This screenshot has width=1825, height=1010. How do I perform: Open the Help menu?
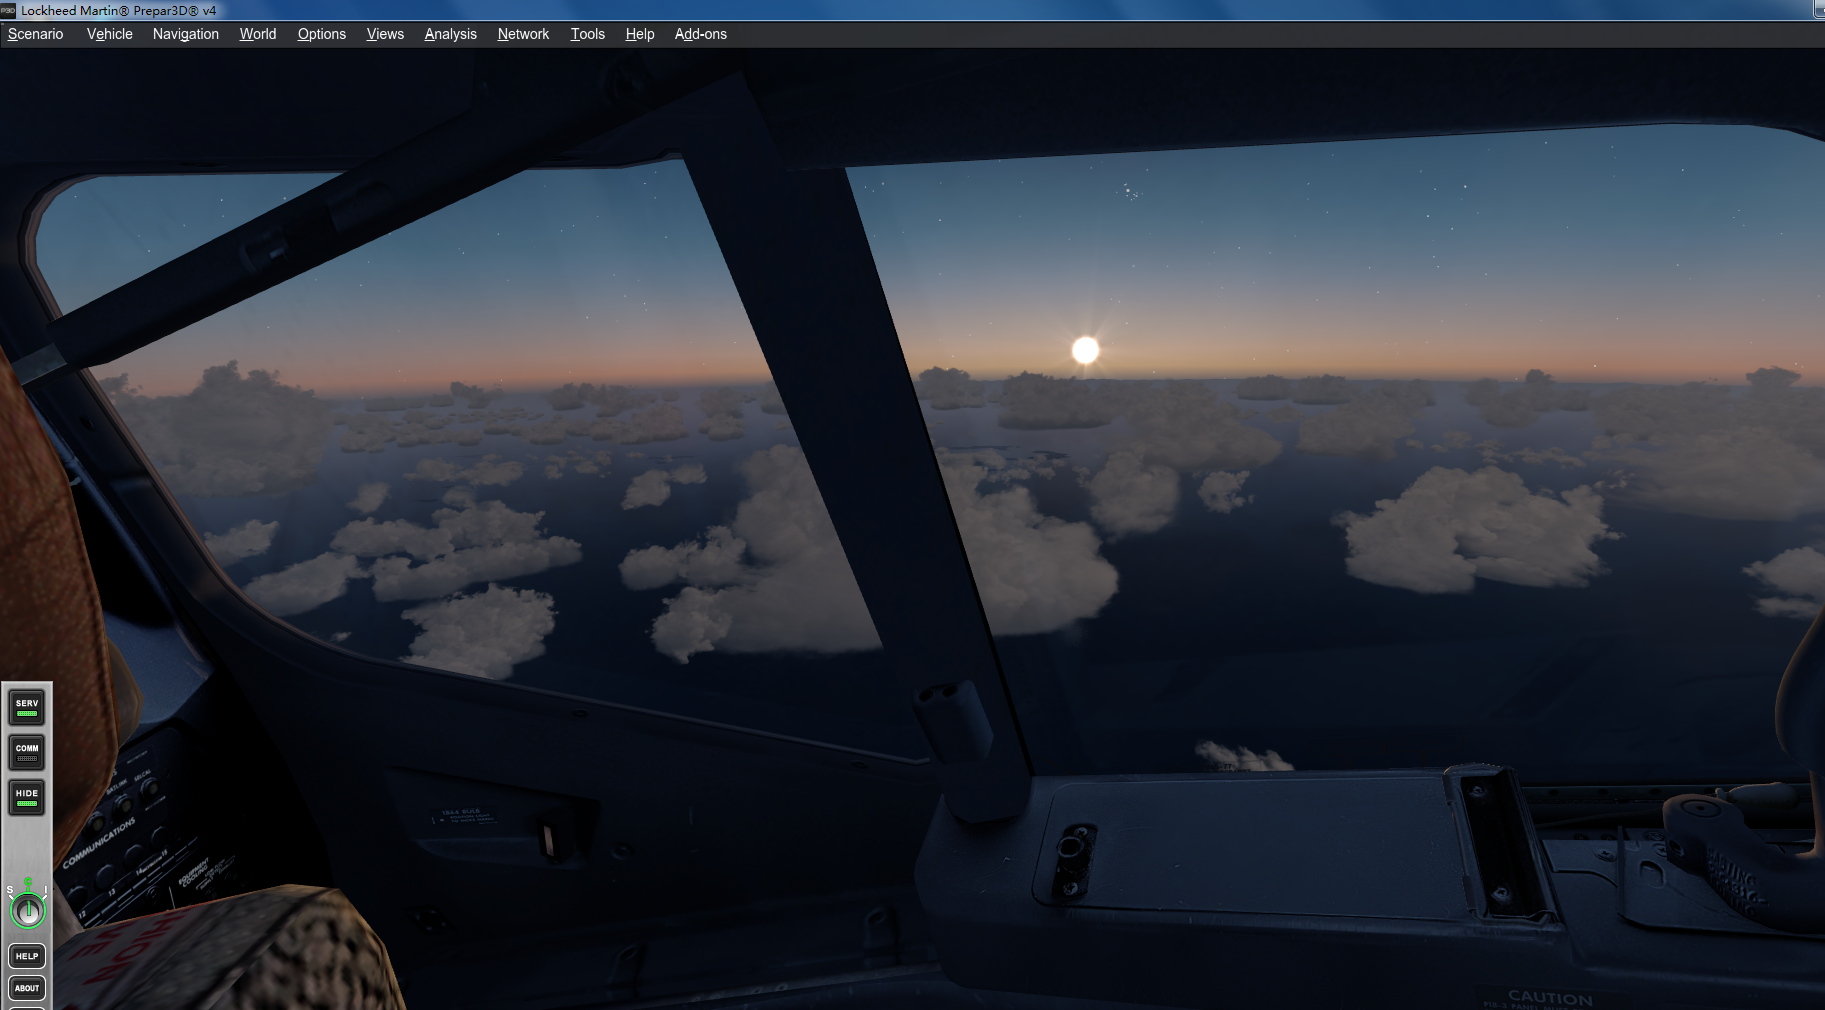[640, 33]
